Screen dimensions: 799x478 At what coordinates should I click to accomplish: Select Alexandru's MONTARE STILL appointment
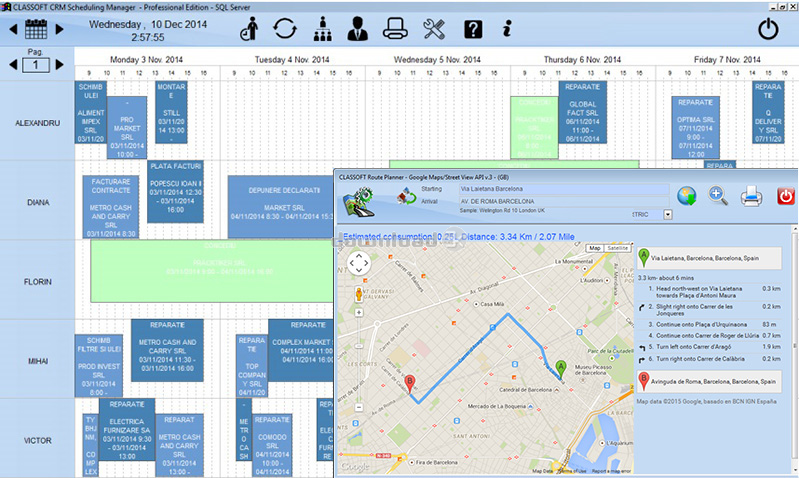[x=171, y=112]
